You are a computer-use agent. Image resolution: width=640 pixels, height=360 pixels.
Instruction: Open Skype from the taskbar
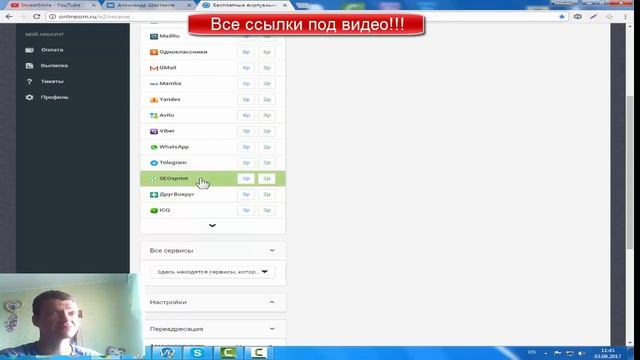click(x=197, y=353)
